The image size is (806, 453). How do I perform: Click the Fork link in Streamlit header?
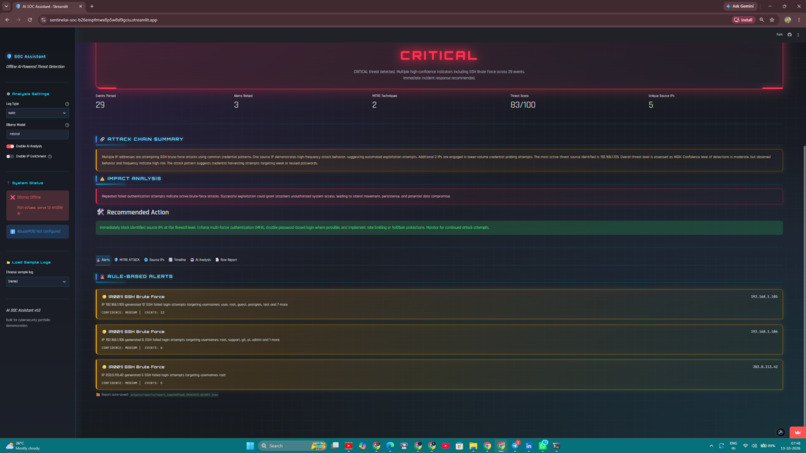(x=779, y=34)
